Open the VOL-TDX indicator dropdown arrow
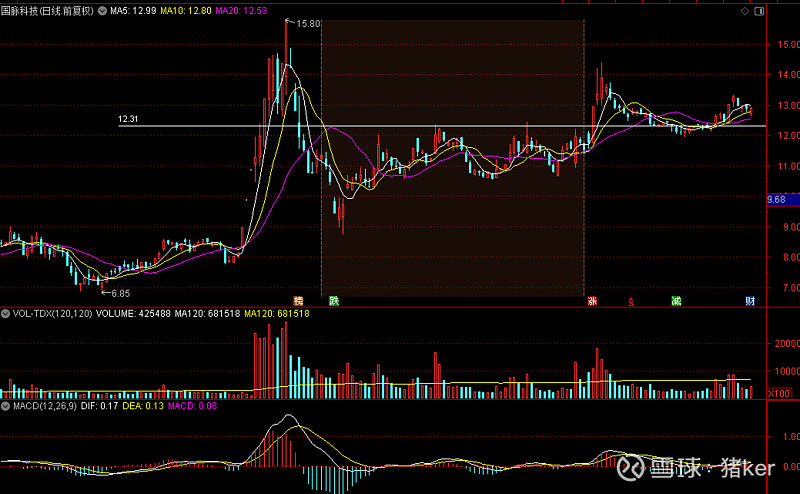 (x=5, y=314)
